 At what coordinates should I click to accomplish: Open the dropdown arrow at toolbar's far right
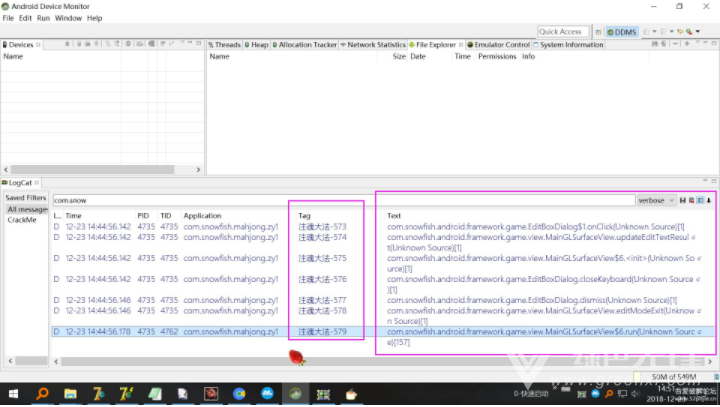tap(698, 32)
